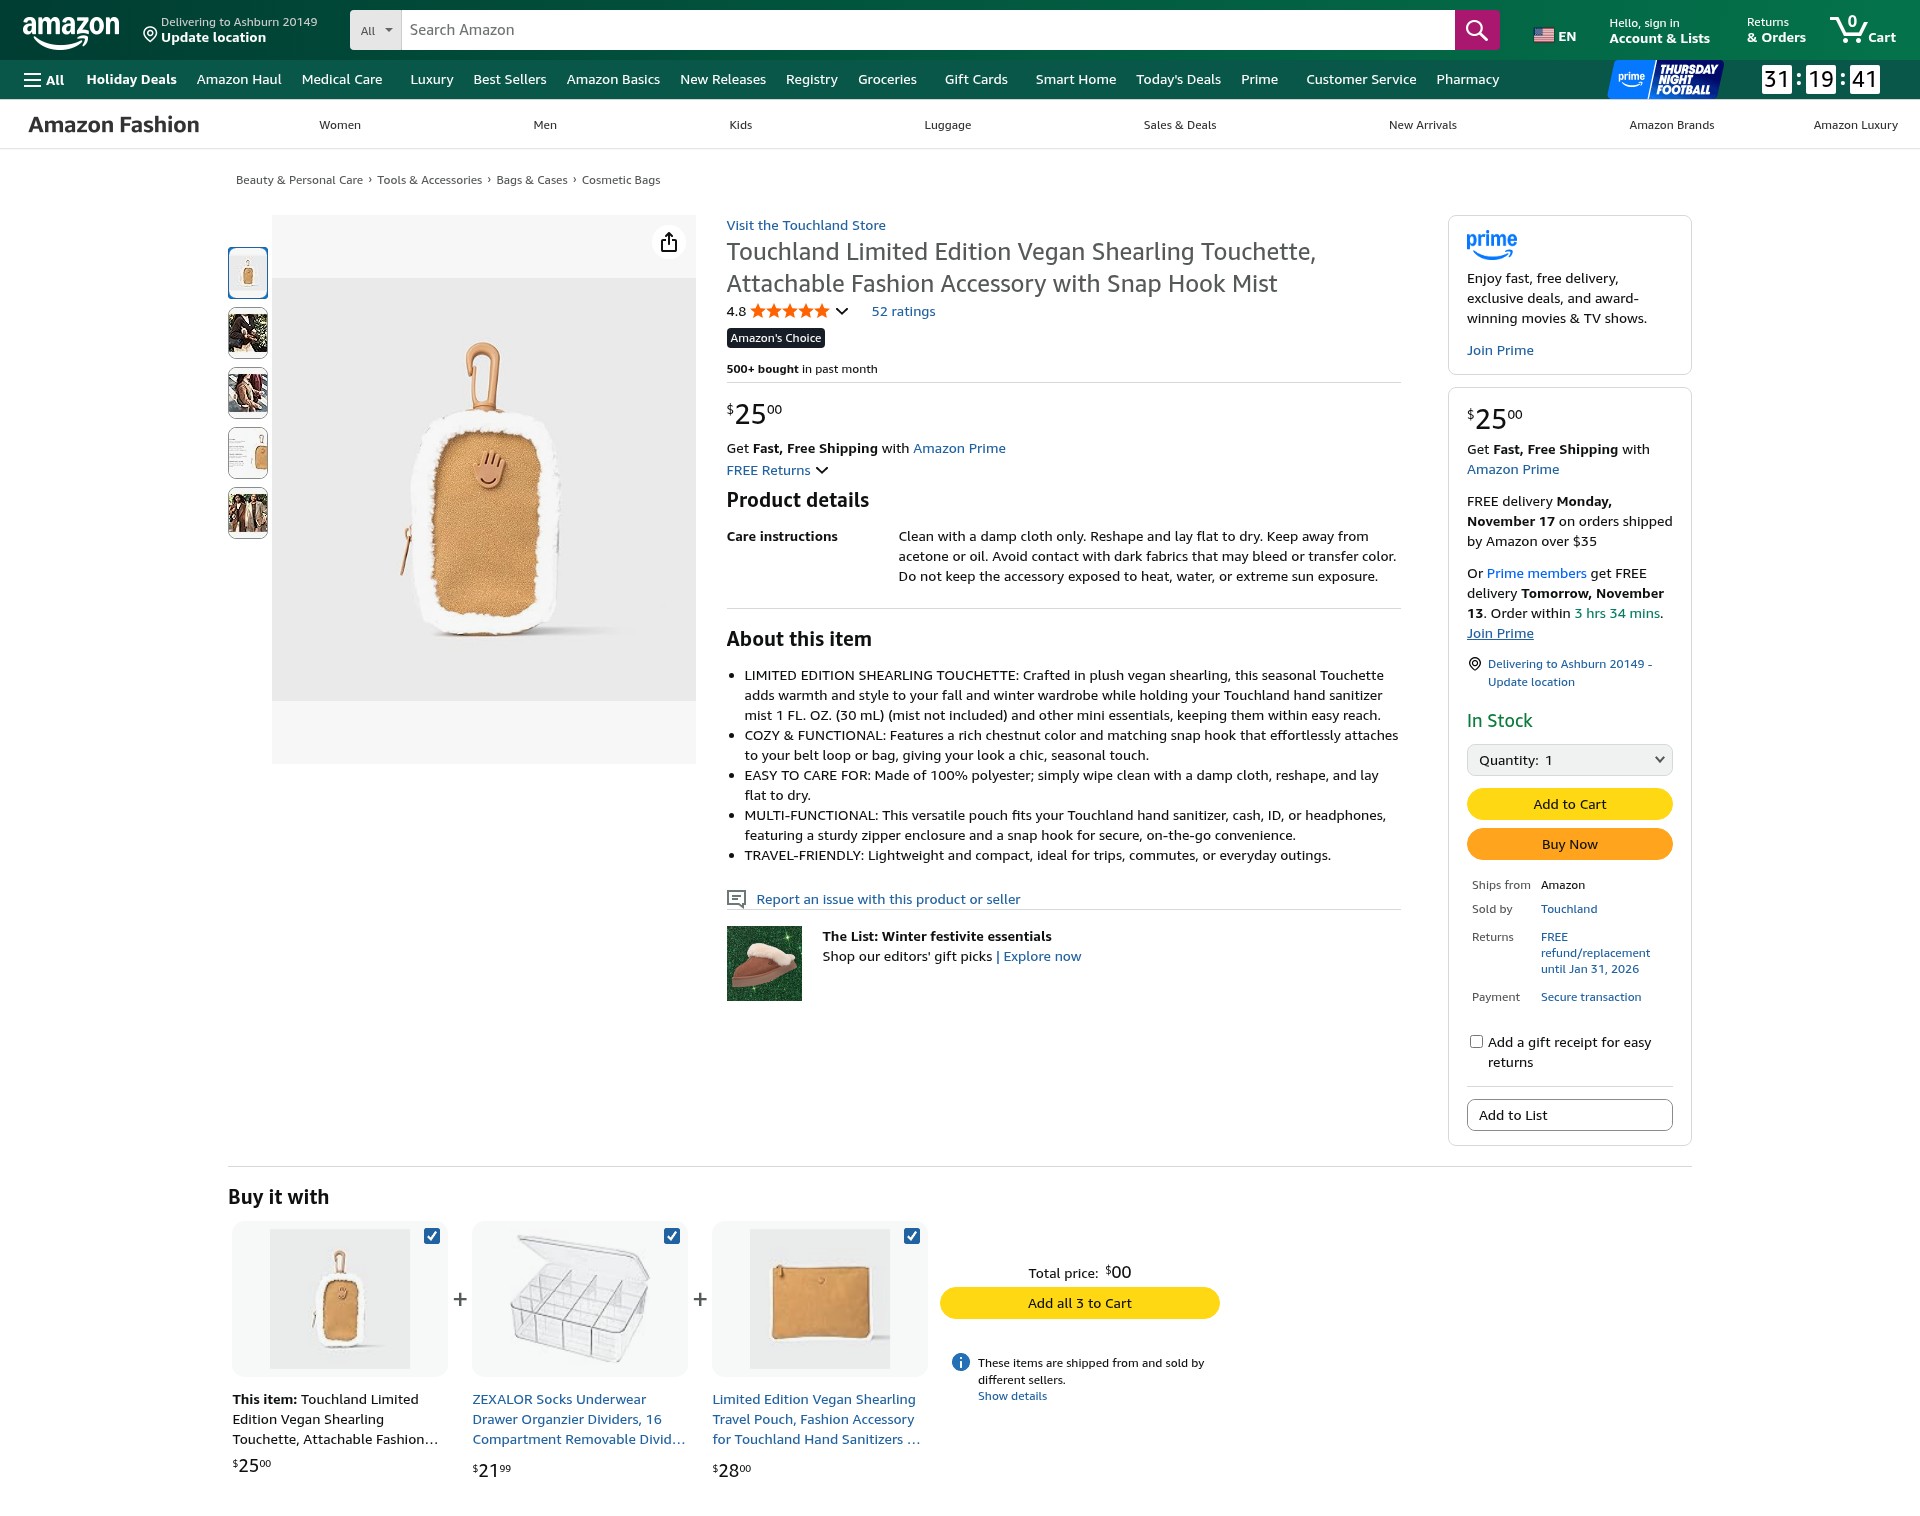Go to Today's Deals

tap(1178, 80)
